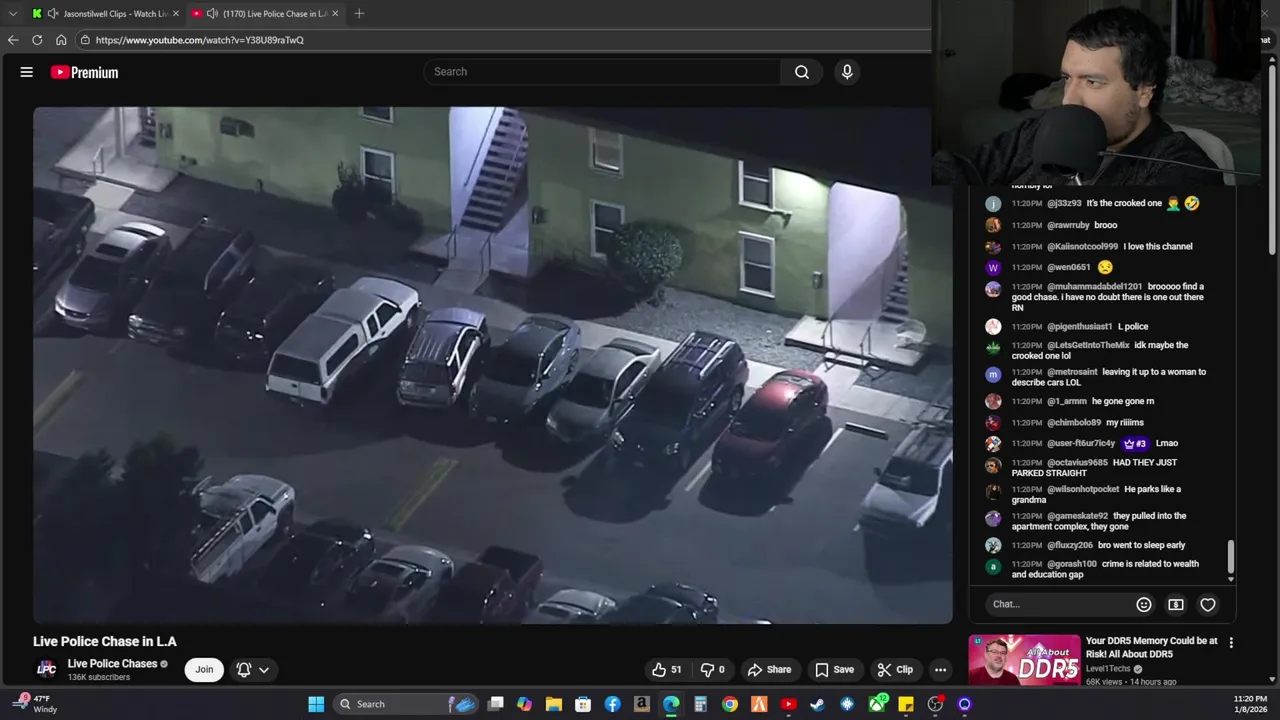Open options for the DDR5 recommended video

coord(1231,643)
